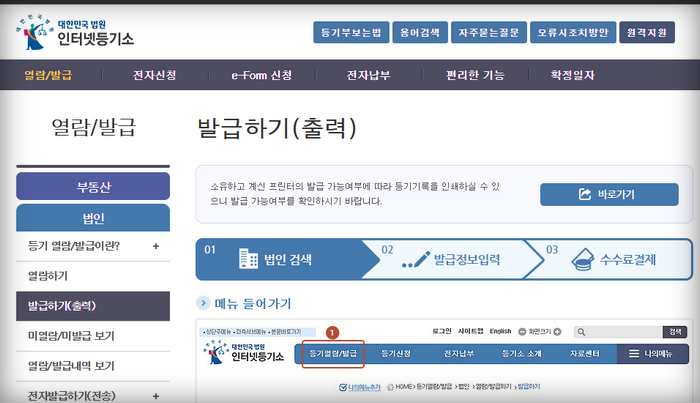
Task: Click the magnifier icon in embedded search box
Action: (582, 331)
